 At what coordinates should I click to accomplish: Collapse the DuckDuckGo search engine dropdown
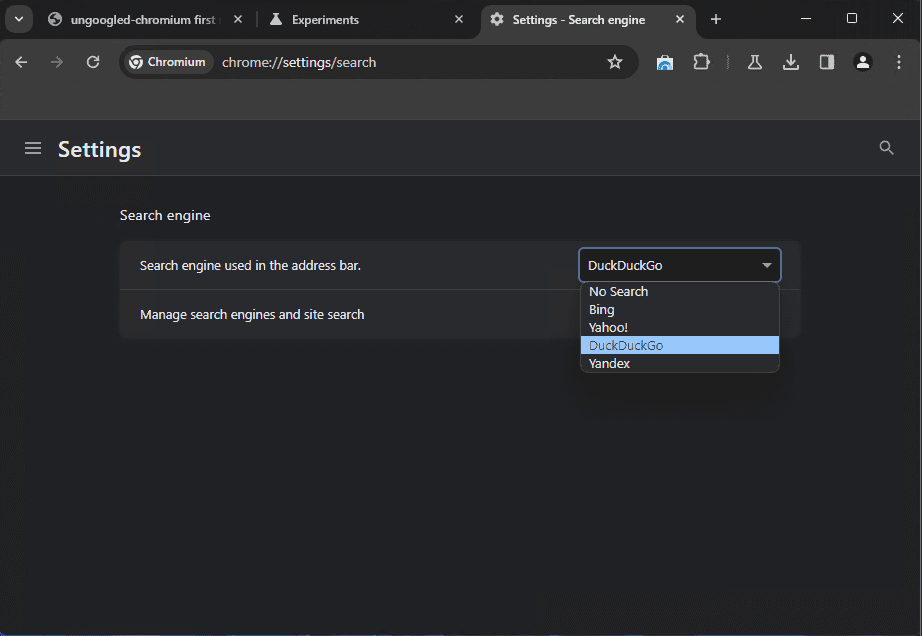(680, 265)
